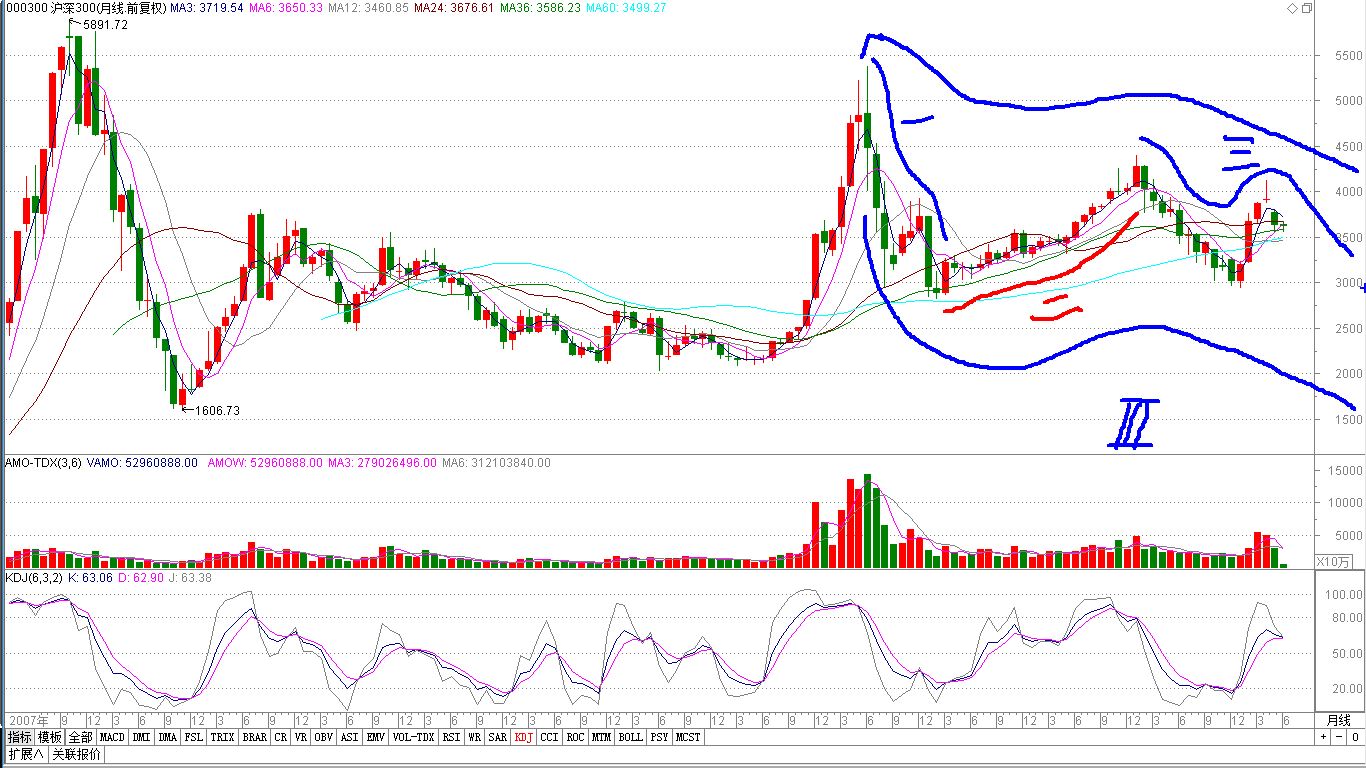Switch indicator to BOLL
Viewport: 1366px width, 768px height.
[x=630, y=737]
